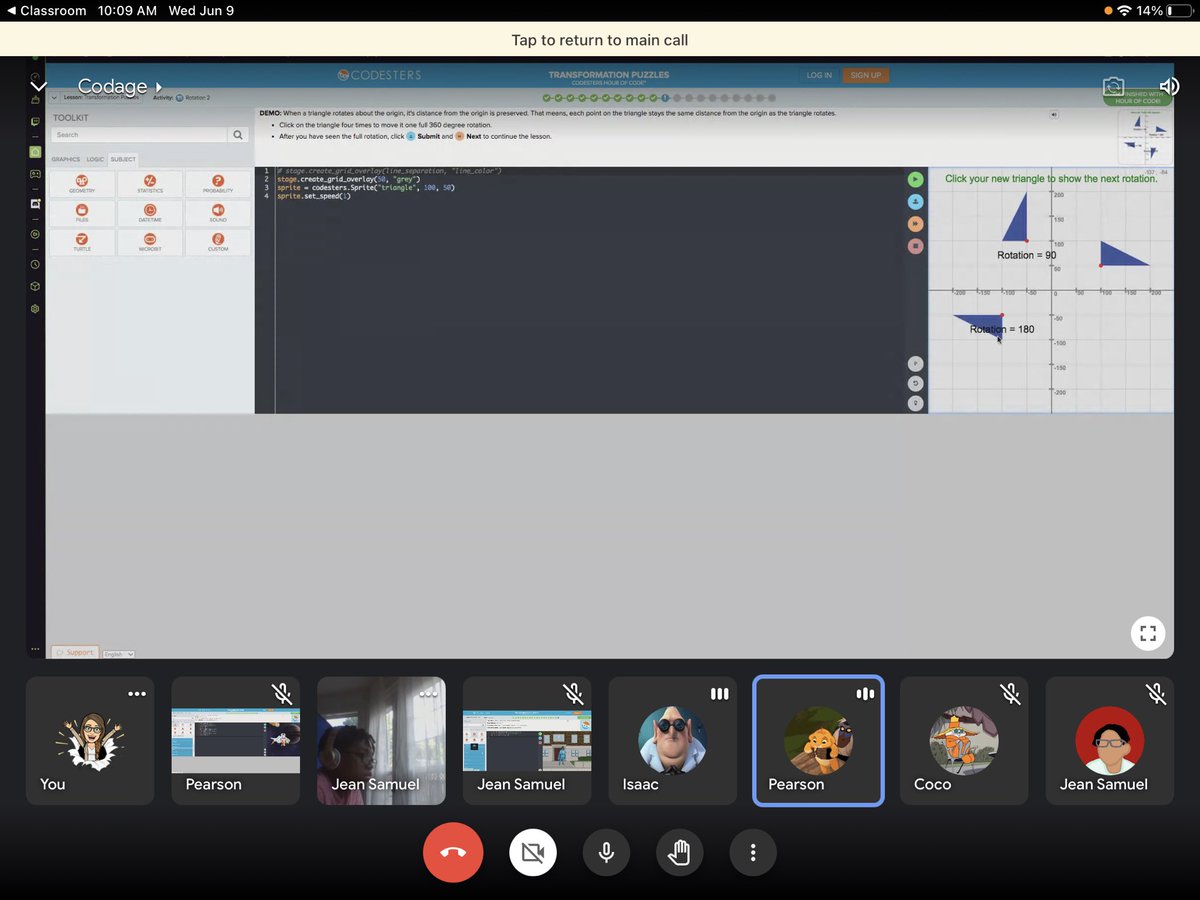Image resolution: width=1200 pixels, height=900 pixels.
Task: Click the cube icon in left sidebar
Action: point(35,287)
